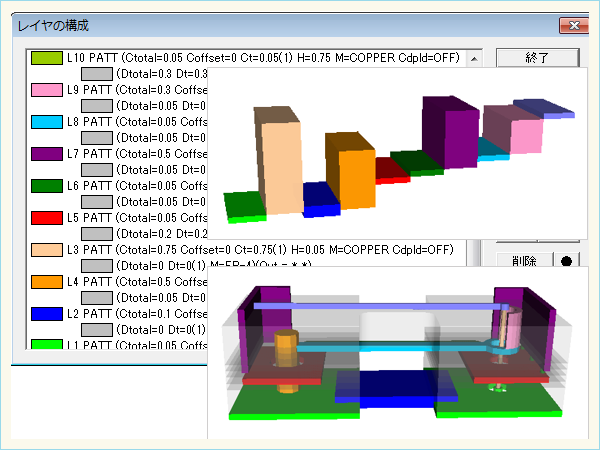Image resolution: width=600 pixels, height=450 pixels.
Task: Click the 削除 delete button
Action: [523, 261]
